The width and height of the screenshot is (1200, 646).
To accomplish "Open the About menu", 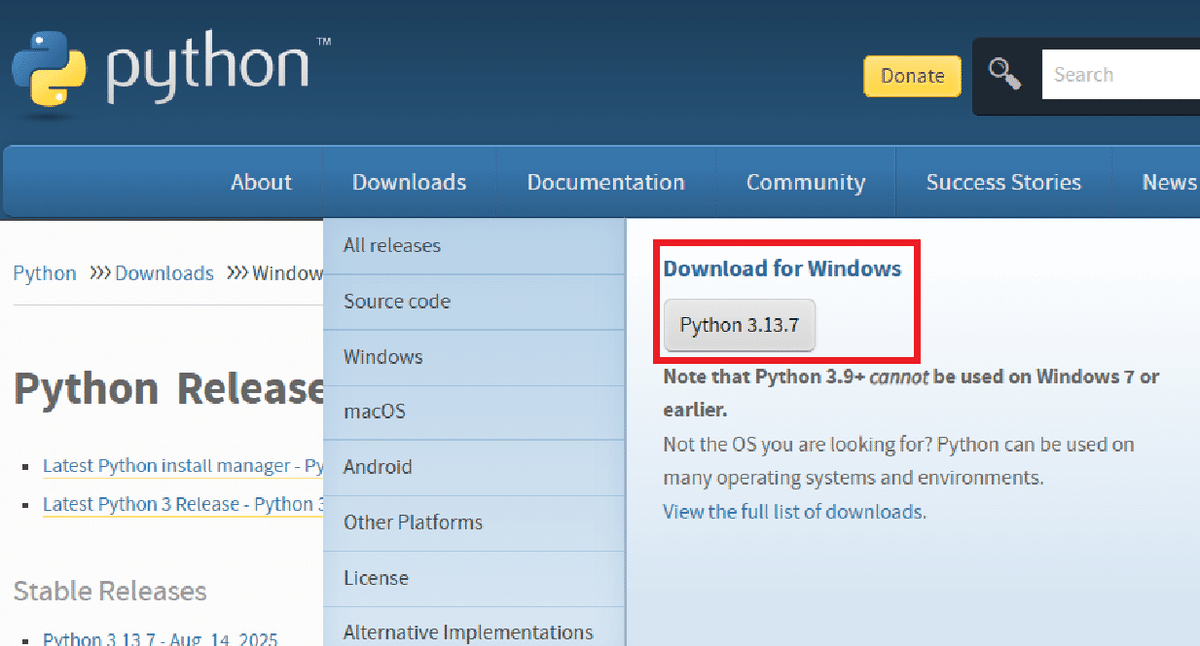I will 261,182.
